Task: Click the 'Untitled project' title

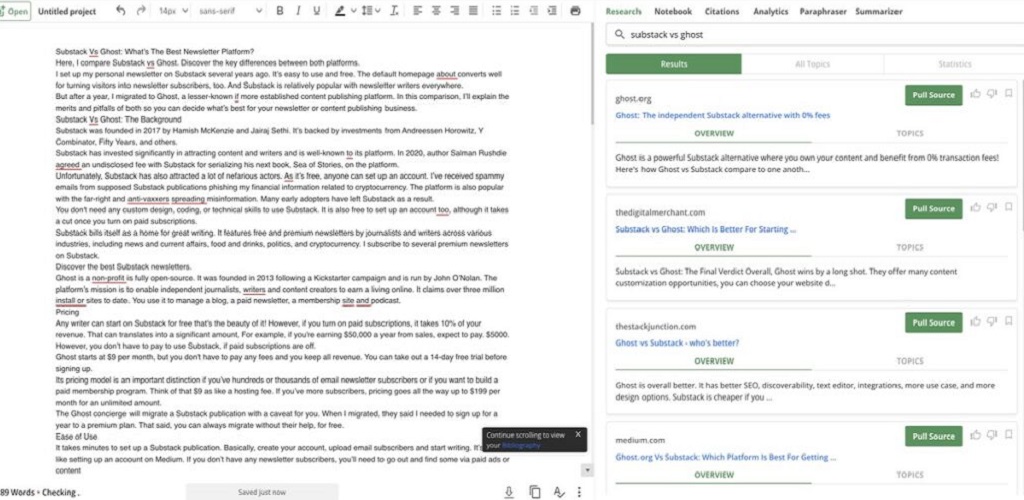Action: point(67,11)
